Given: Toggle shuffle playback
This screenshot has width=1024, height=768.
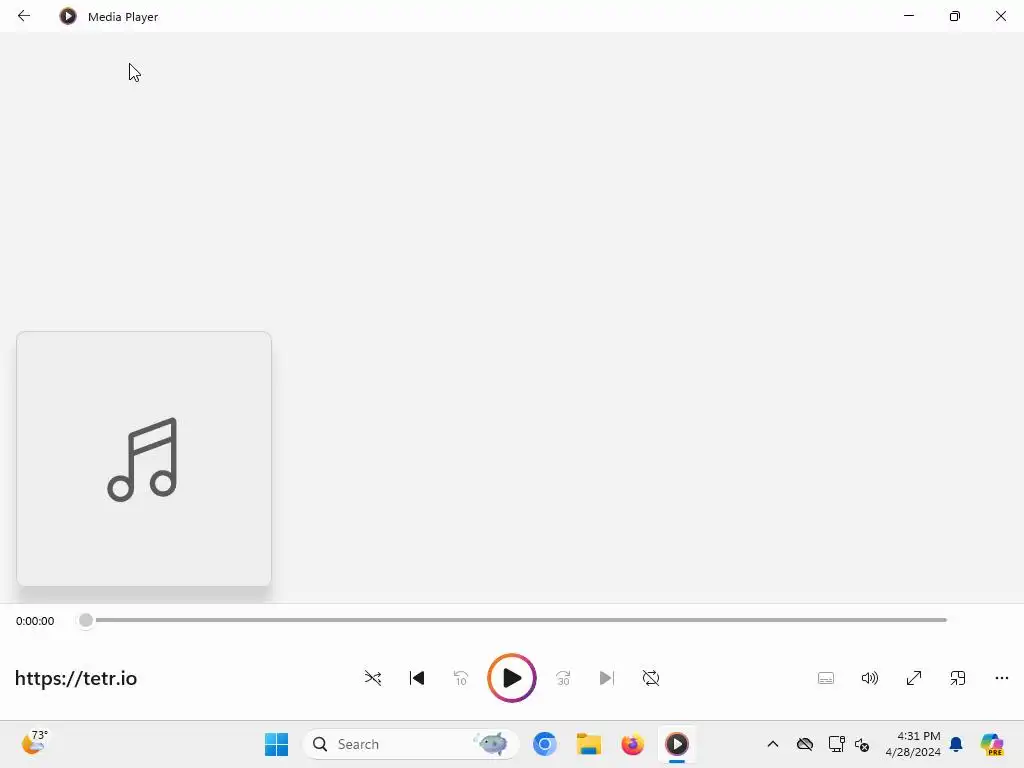Looking at the screenshot, I should coord(373,678).
